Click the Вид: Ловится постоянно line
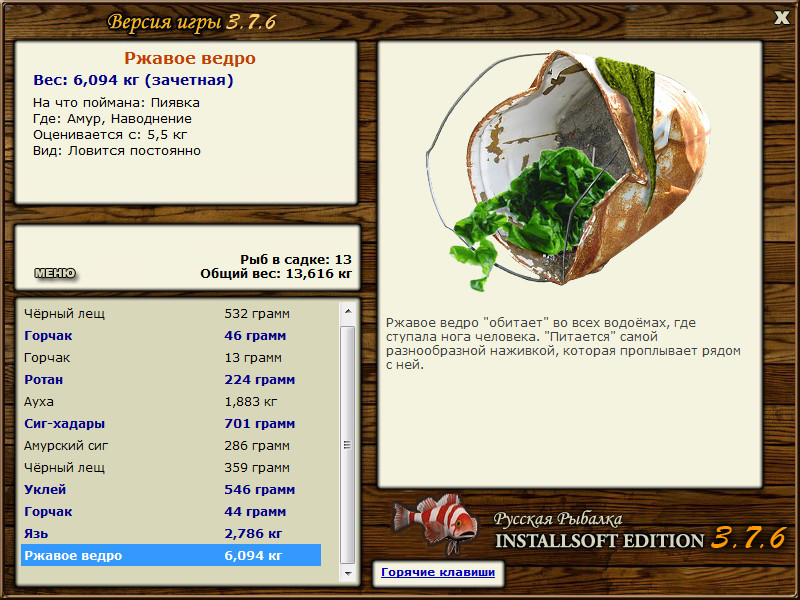 click(x=117, y=151)
